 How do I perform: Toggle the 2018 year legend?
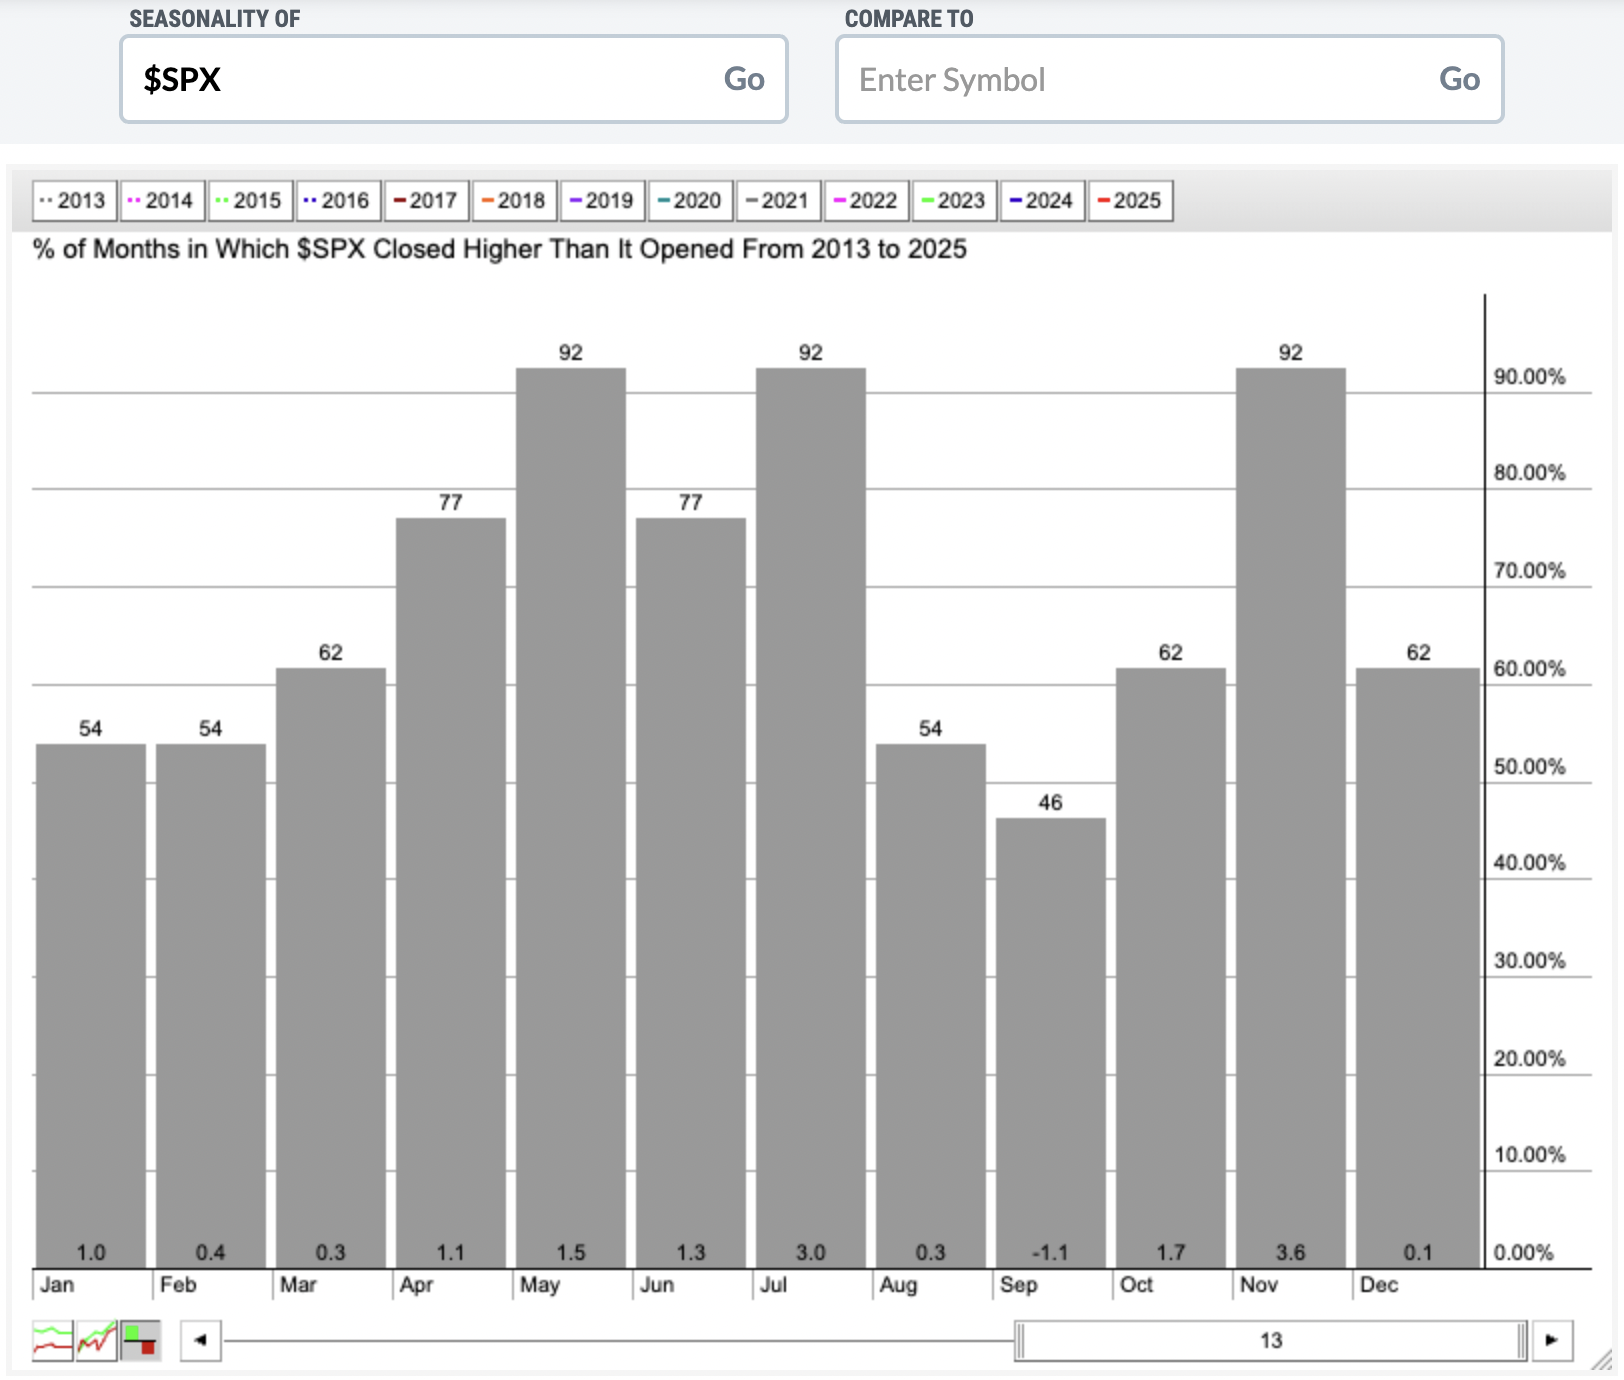point(514,200)
